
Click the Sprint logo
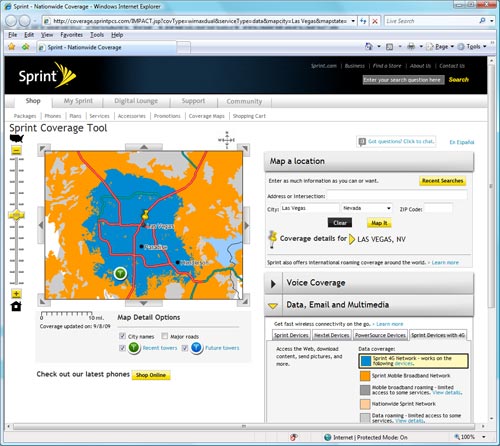[x=47, y=76]
